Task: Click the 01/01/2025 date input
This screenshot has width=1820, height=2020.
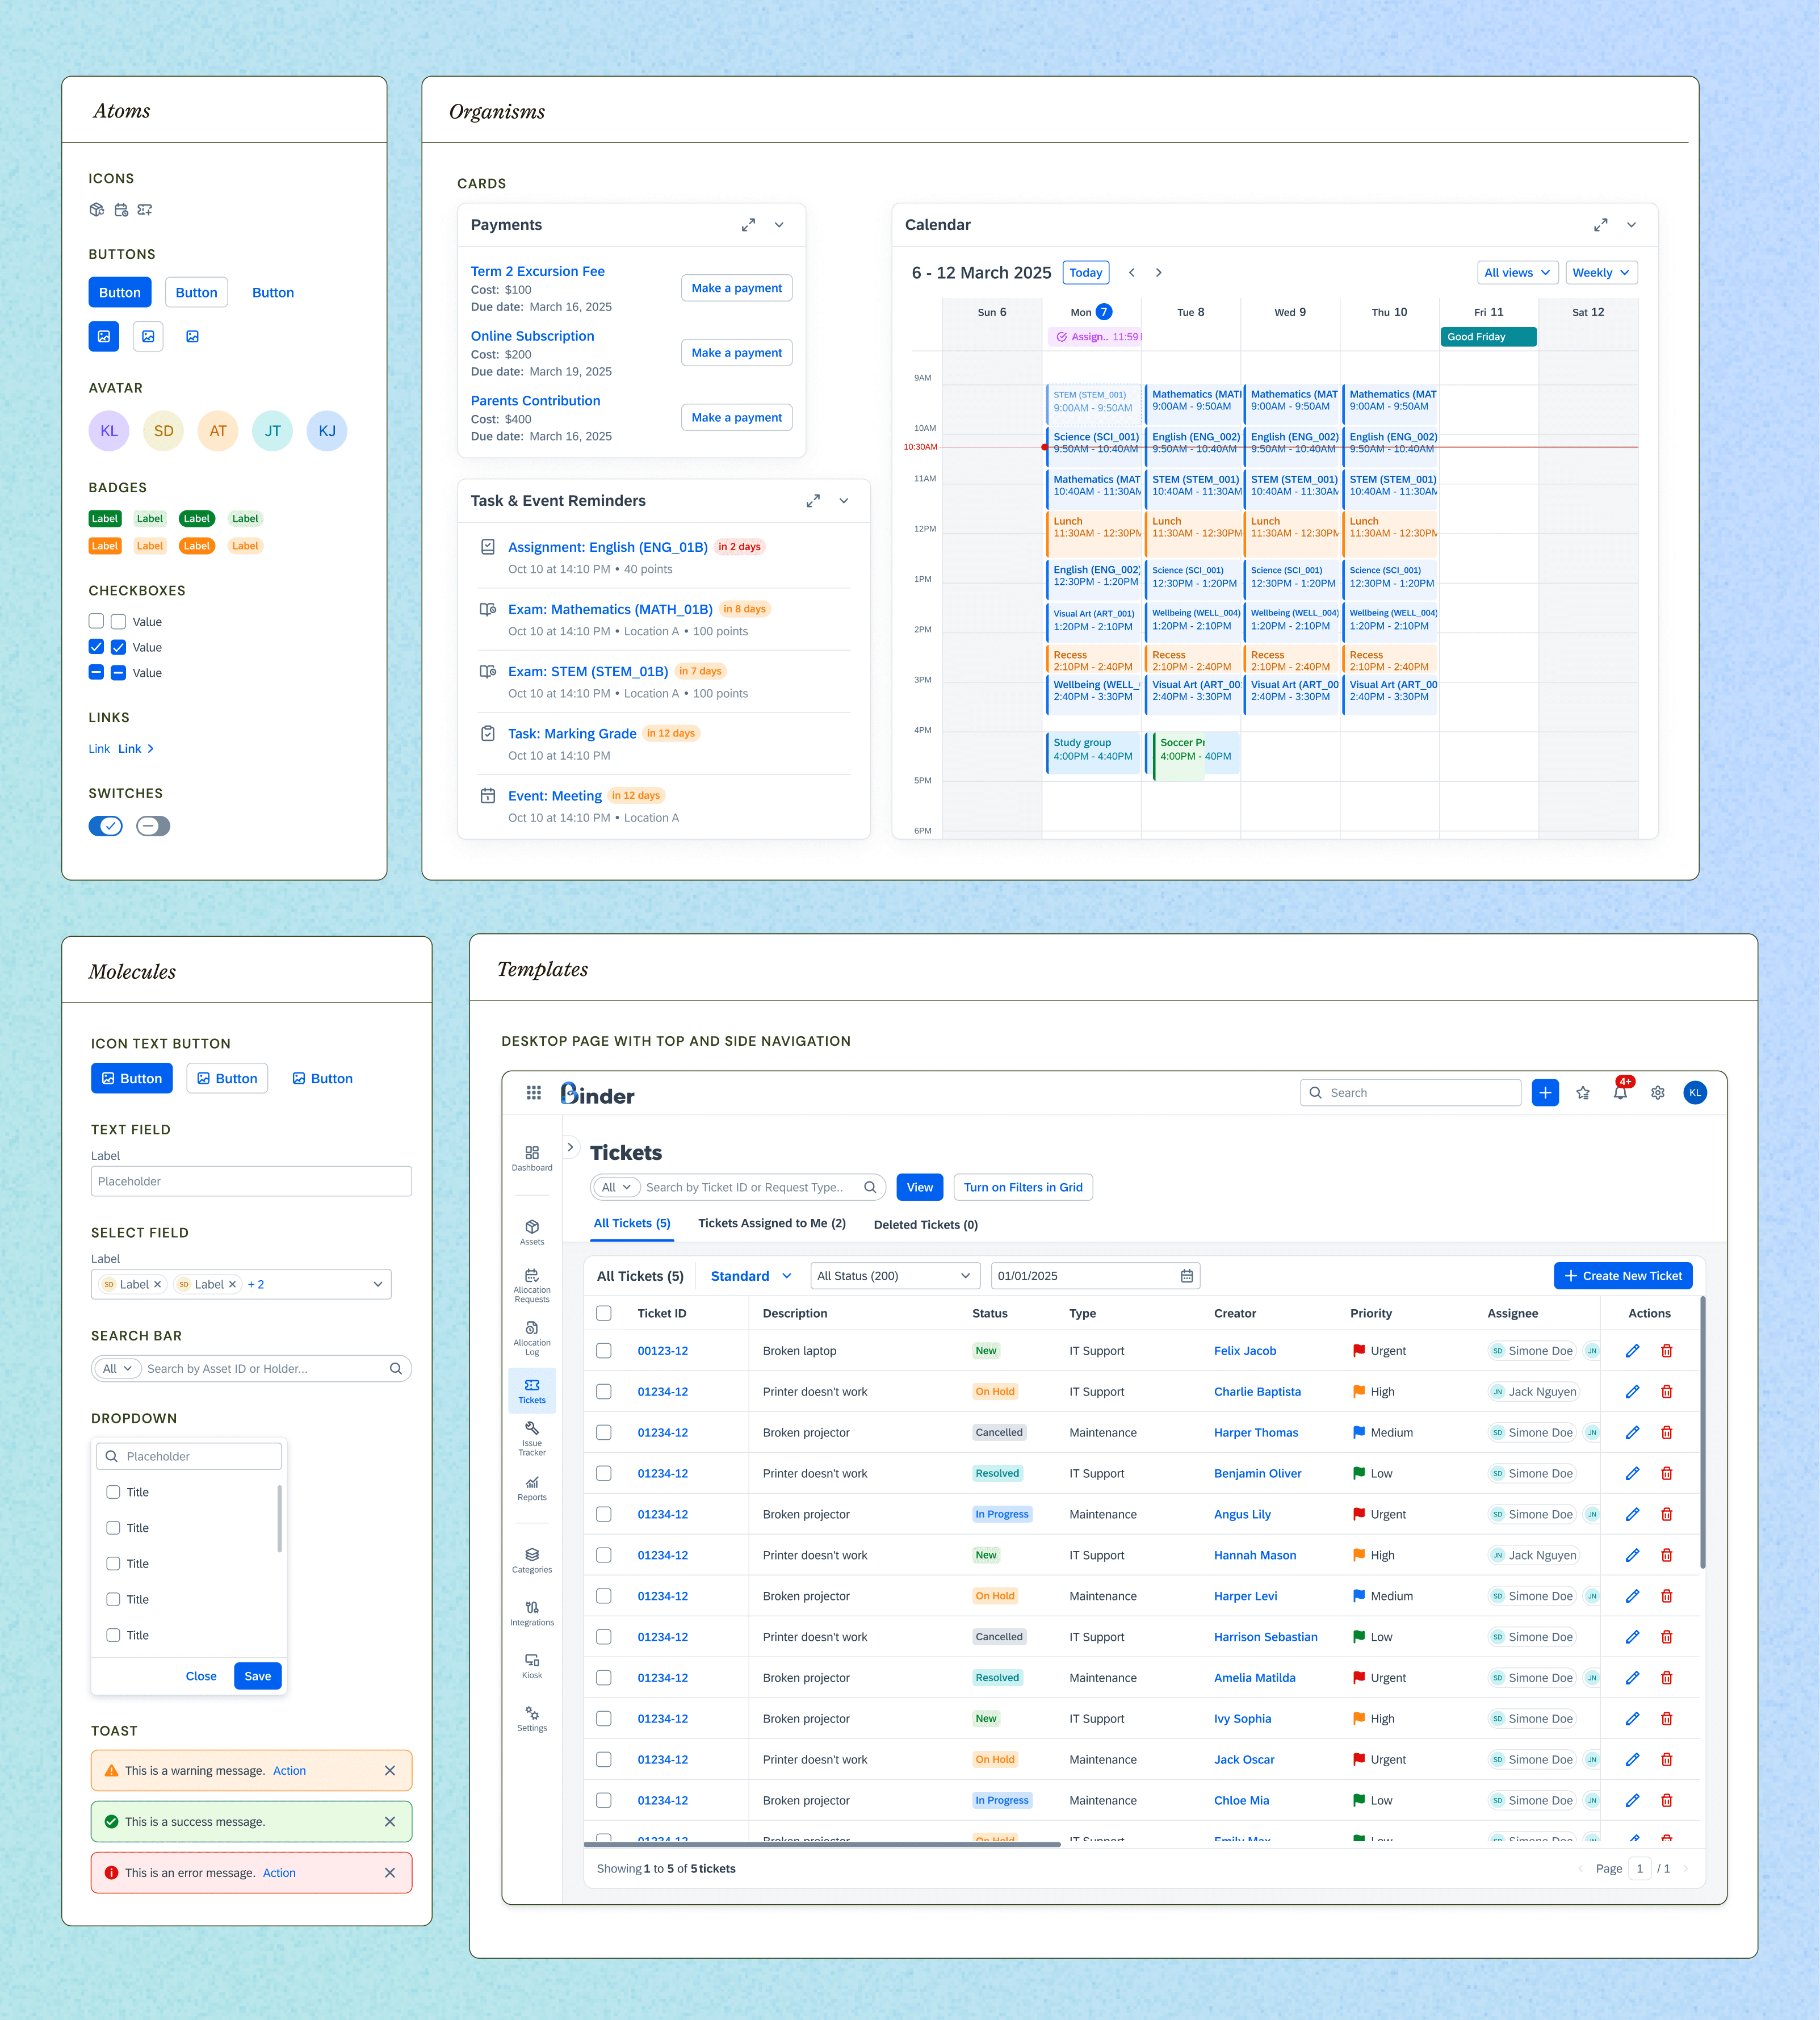Action: click(x=1096, y=1276)
